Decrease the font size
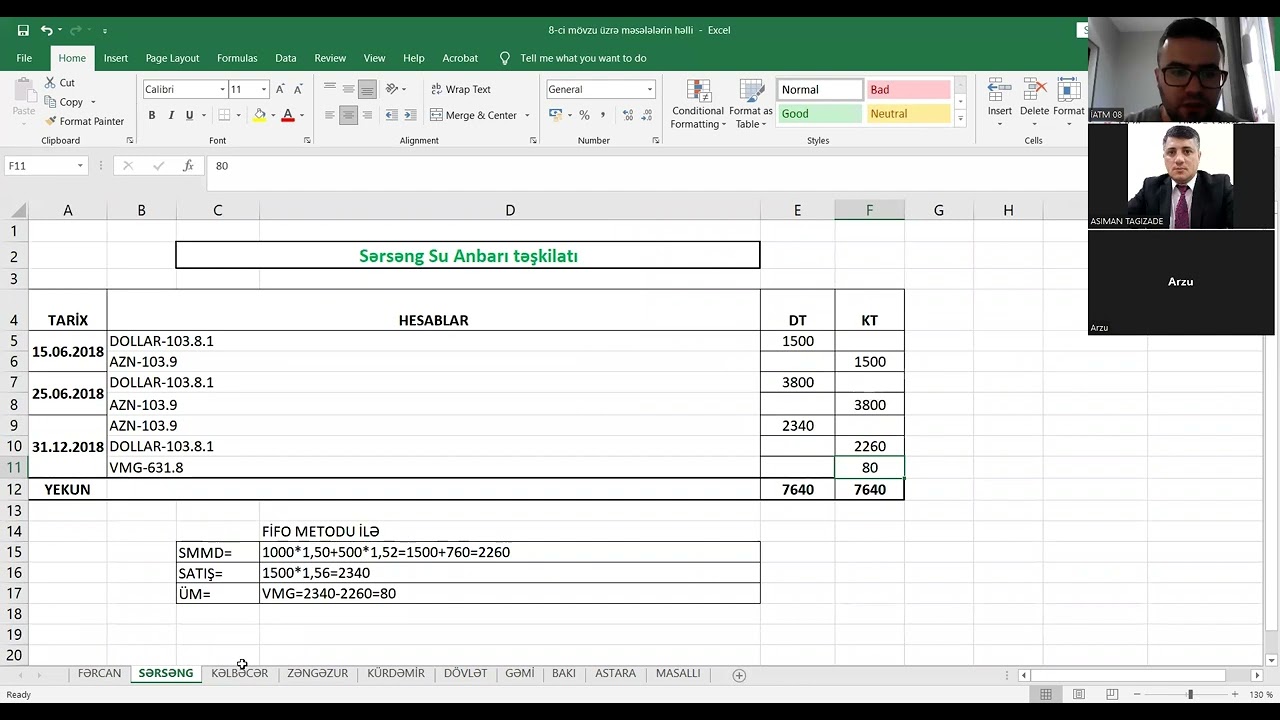The width and height of the screenshot is (1280, 720). (x=298, y=89)
